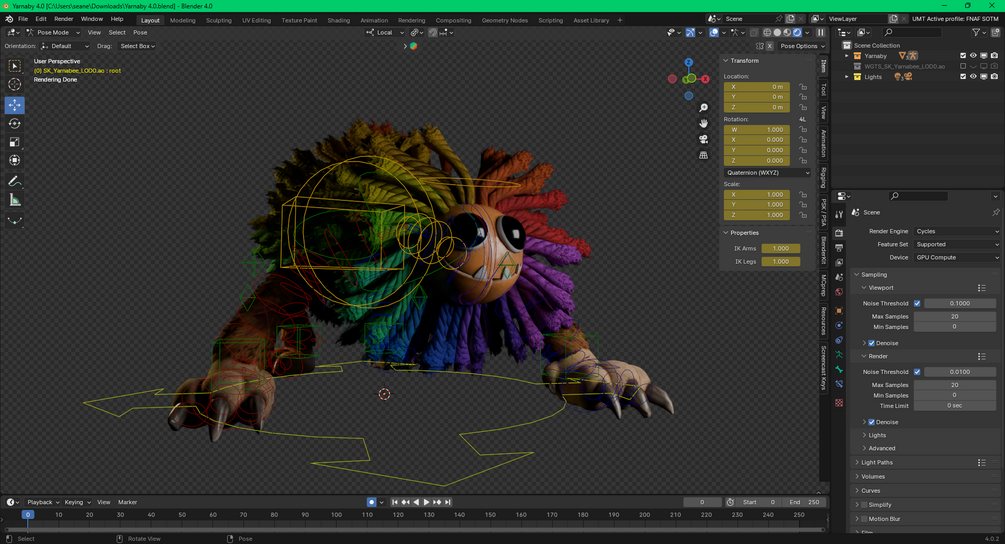Switch to the Sculpting workspace tab
The width and height of the screenshot is (1005, 544).
pos(218,20)
